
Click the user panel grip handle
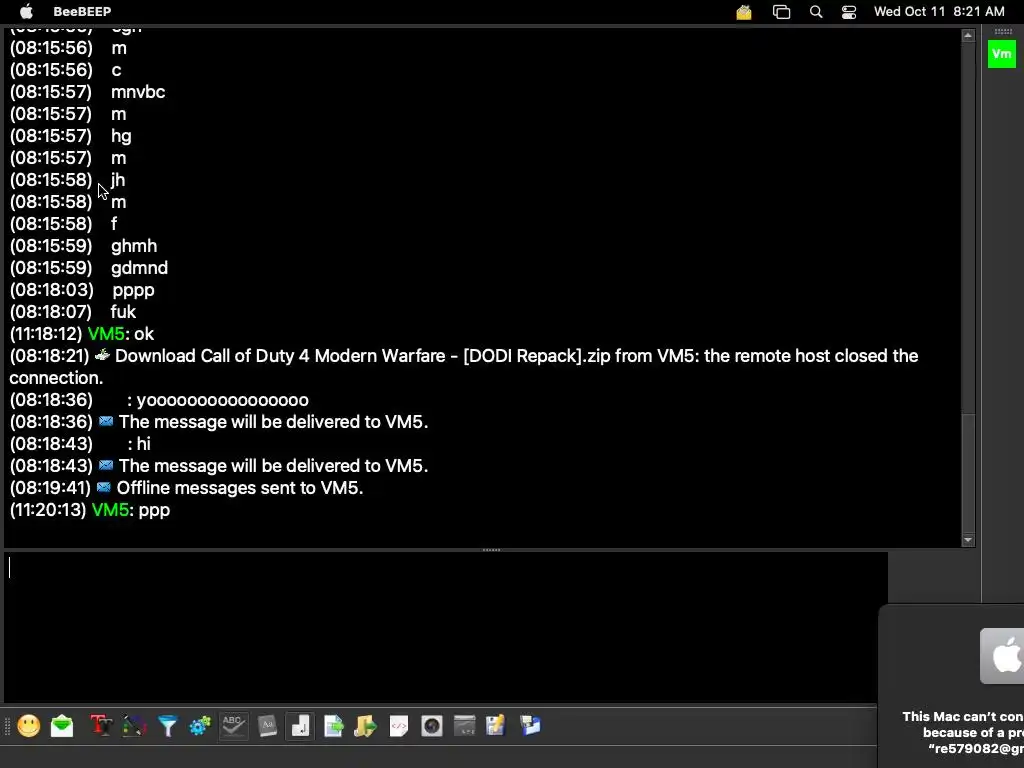(1003, 31)
